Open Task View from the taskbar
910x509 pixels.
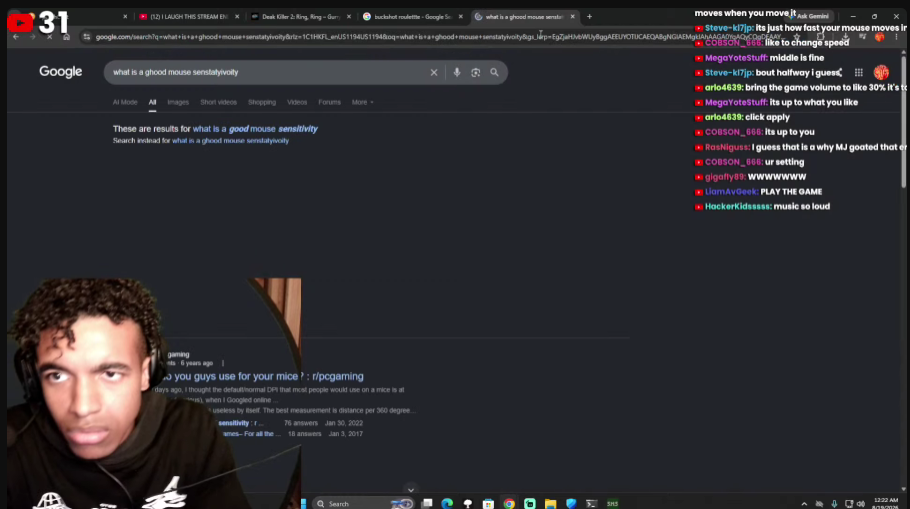tap(427, 503)
